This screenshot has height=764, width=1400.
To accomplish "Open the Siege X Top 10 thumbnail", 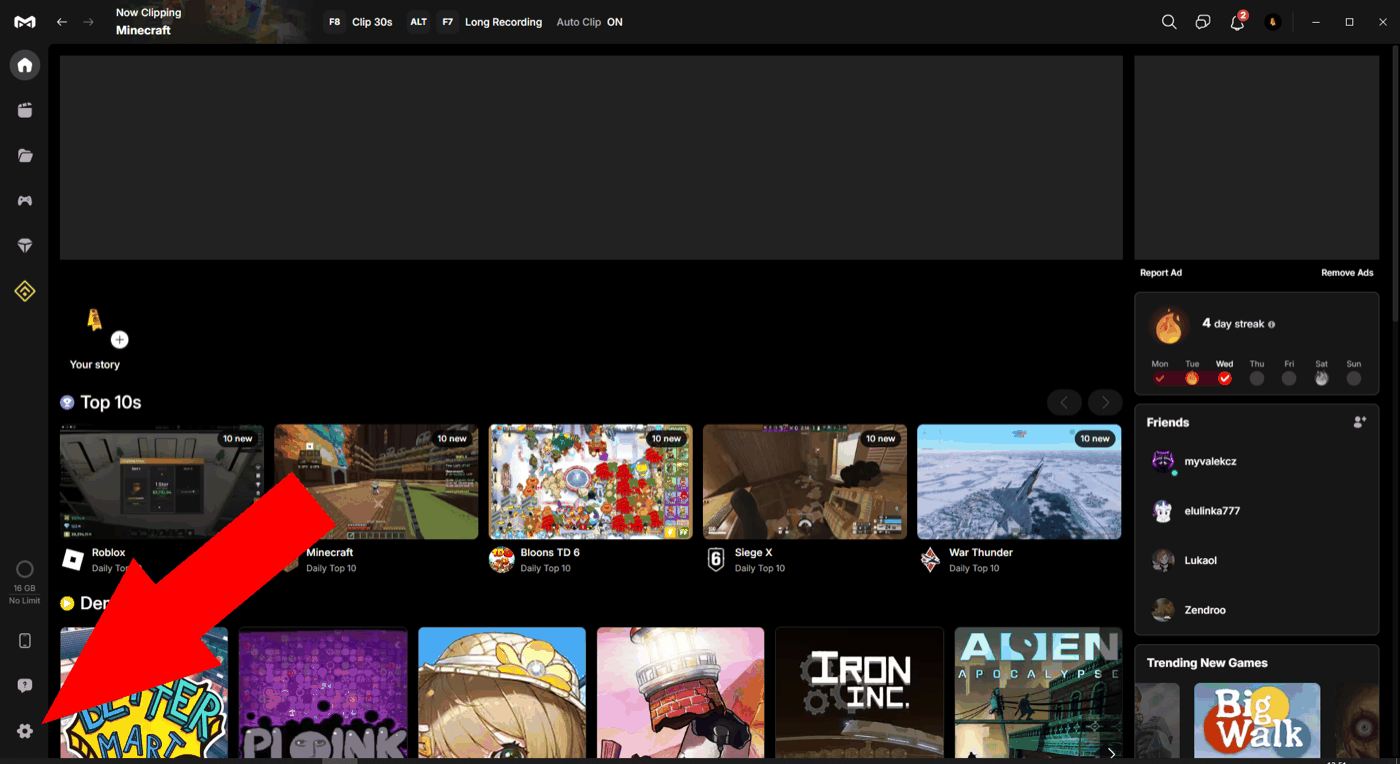I will pyautogui.click(x=805, y=482).
